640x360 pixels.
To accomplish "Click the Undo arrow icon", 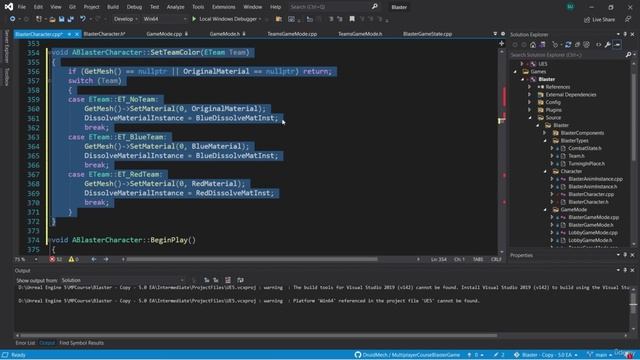I will 83,19.
